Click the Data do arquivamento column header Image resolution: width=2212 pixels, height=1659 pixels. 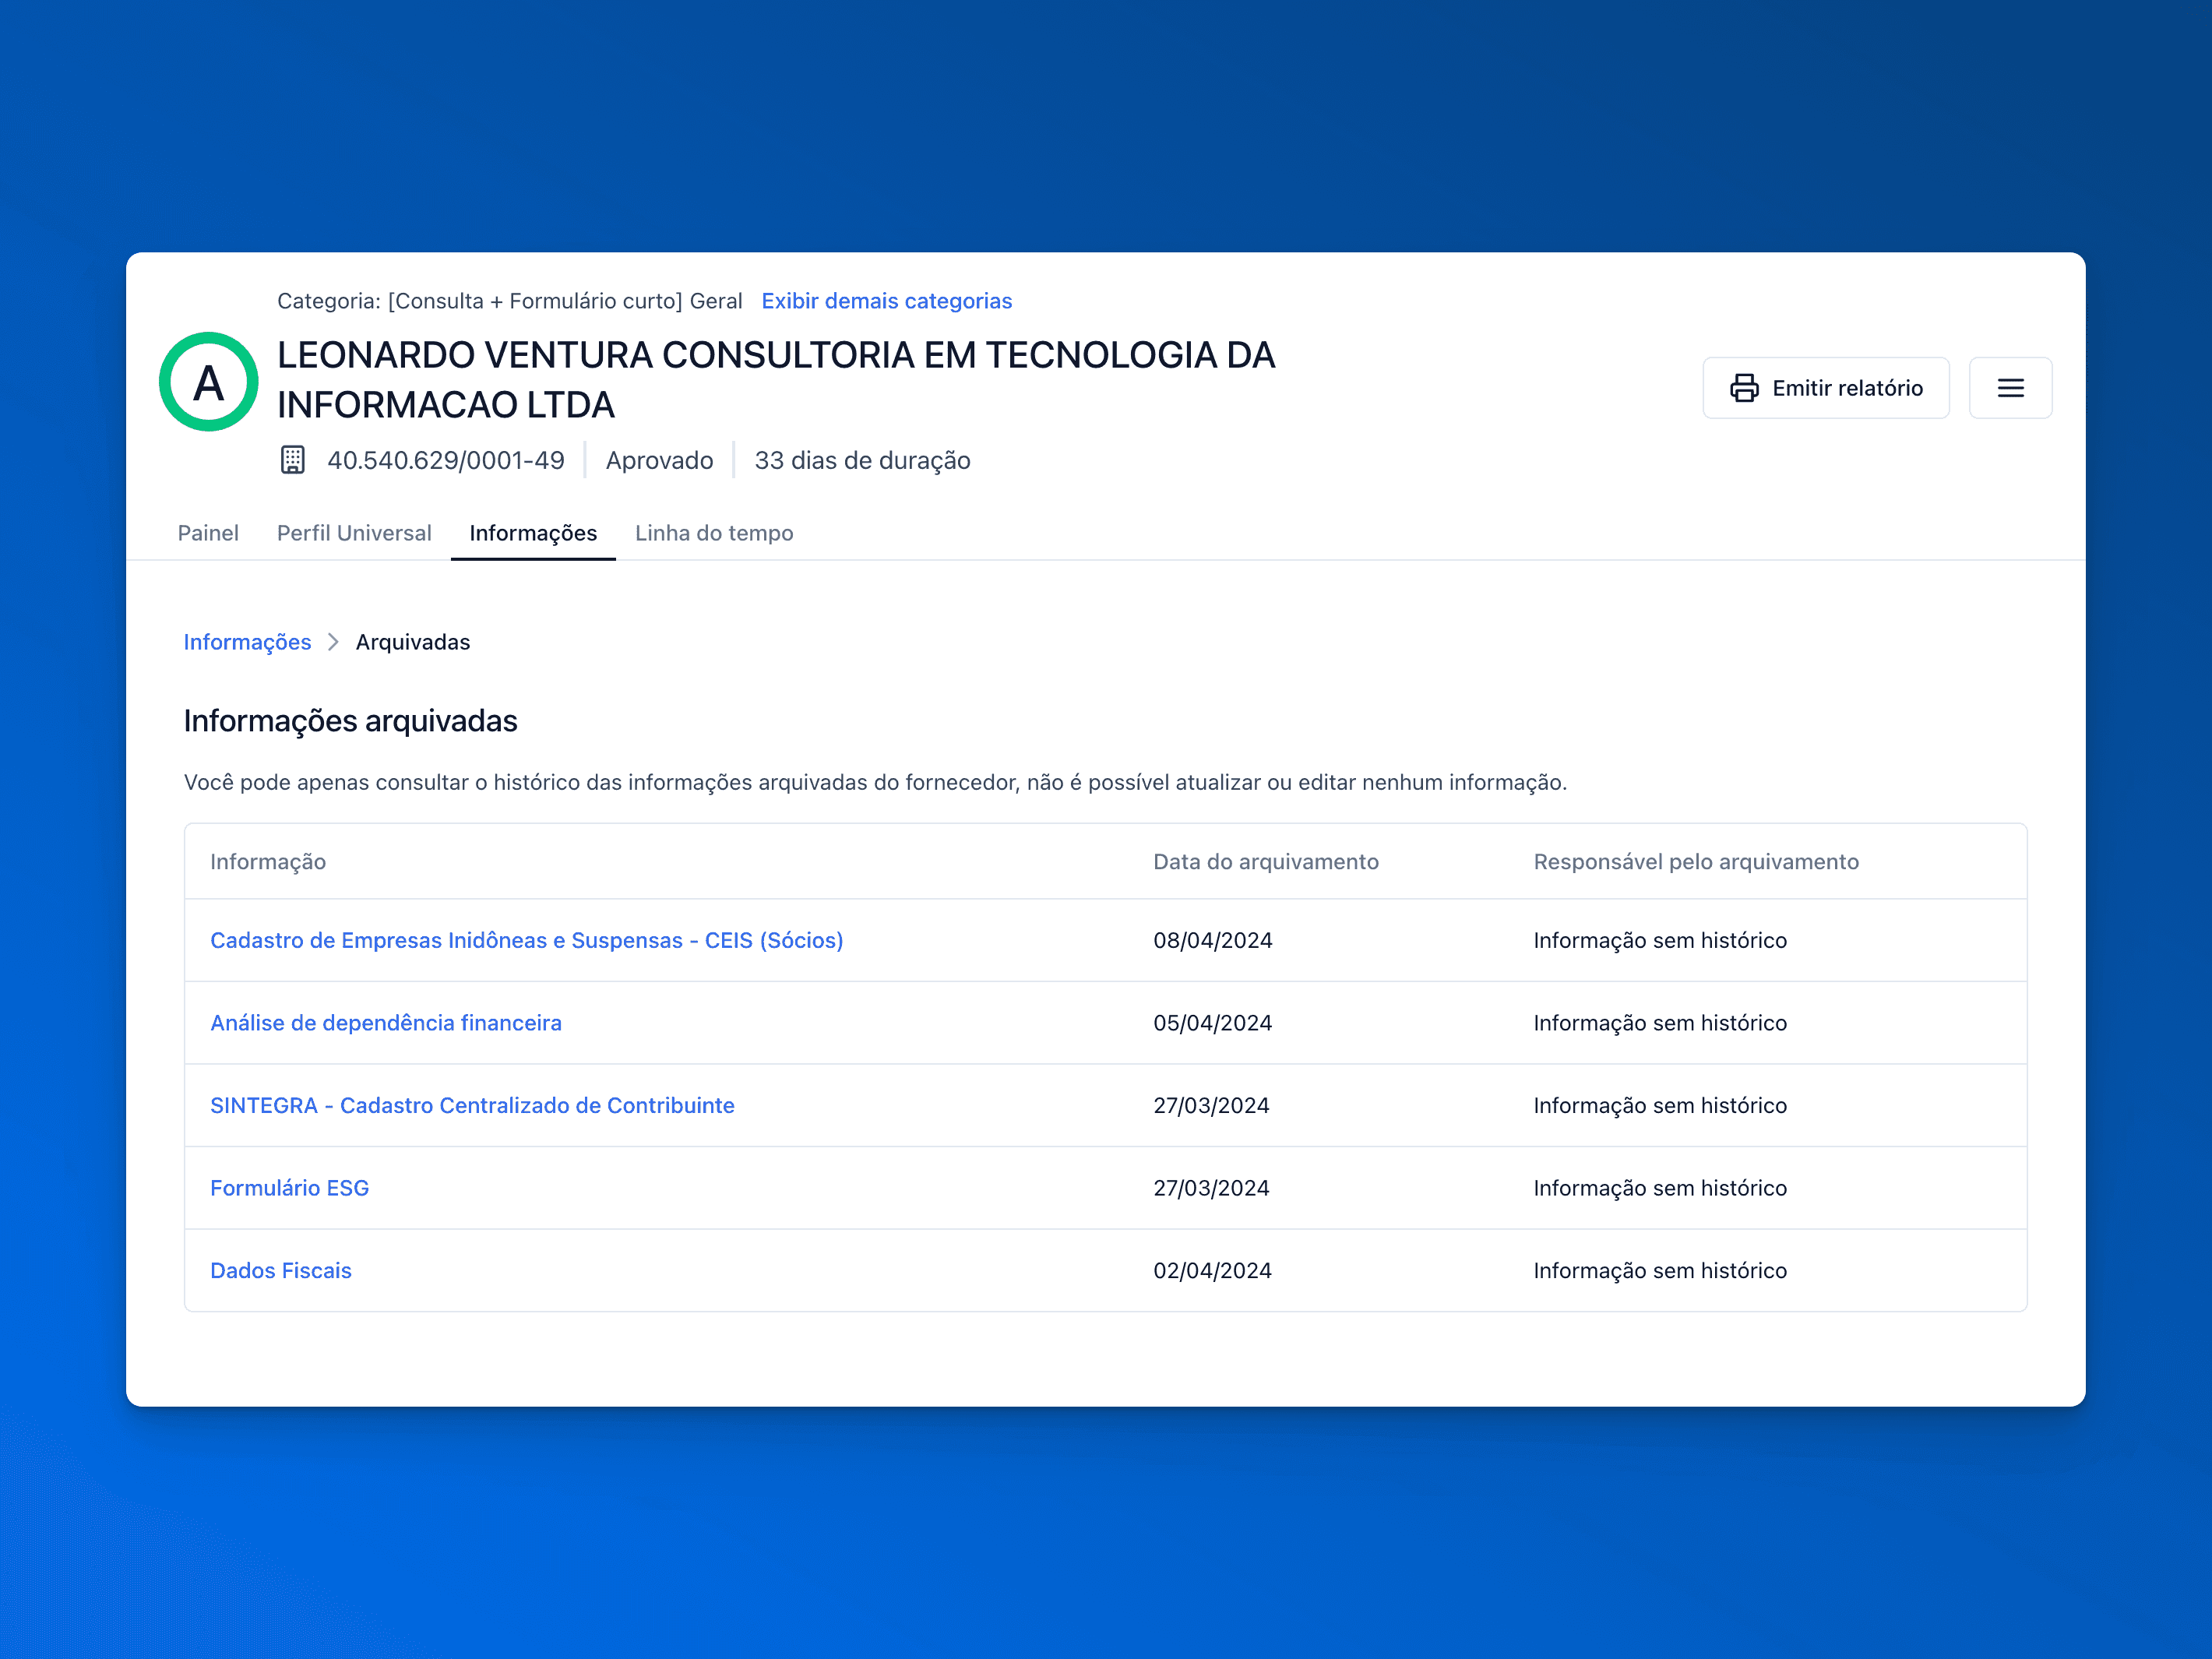coord(1265,862)
